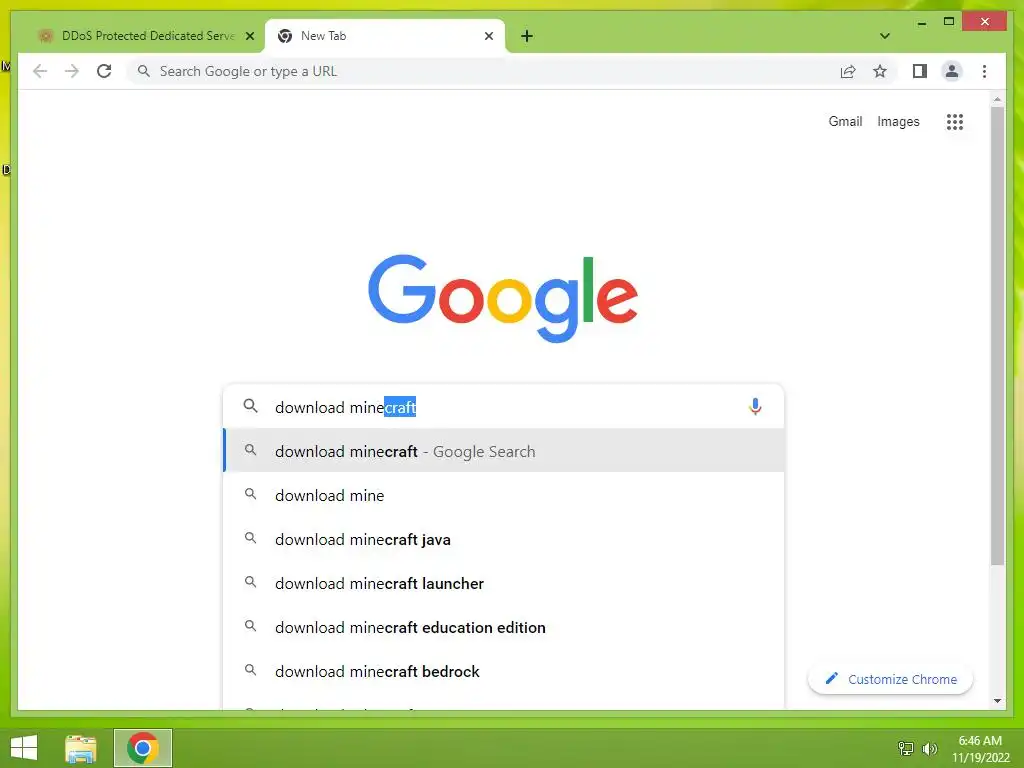The image size is (1024, 768).
Task: Close the DDoS Protected Dedicated Server tab
Action: (249, 36)
